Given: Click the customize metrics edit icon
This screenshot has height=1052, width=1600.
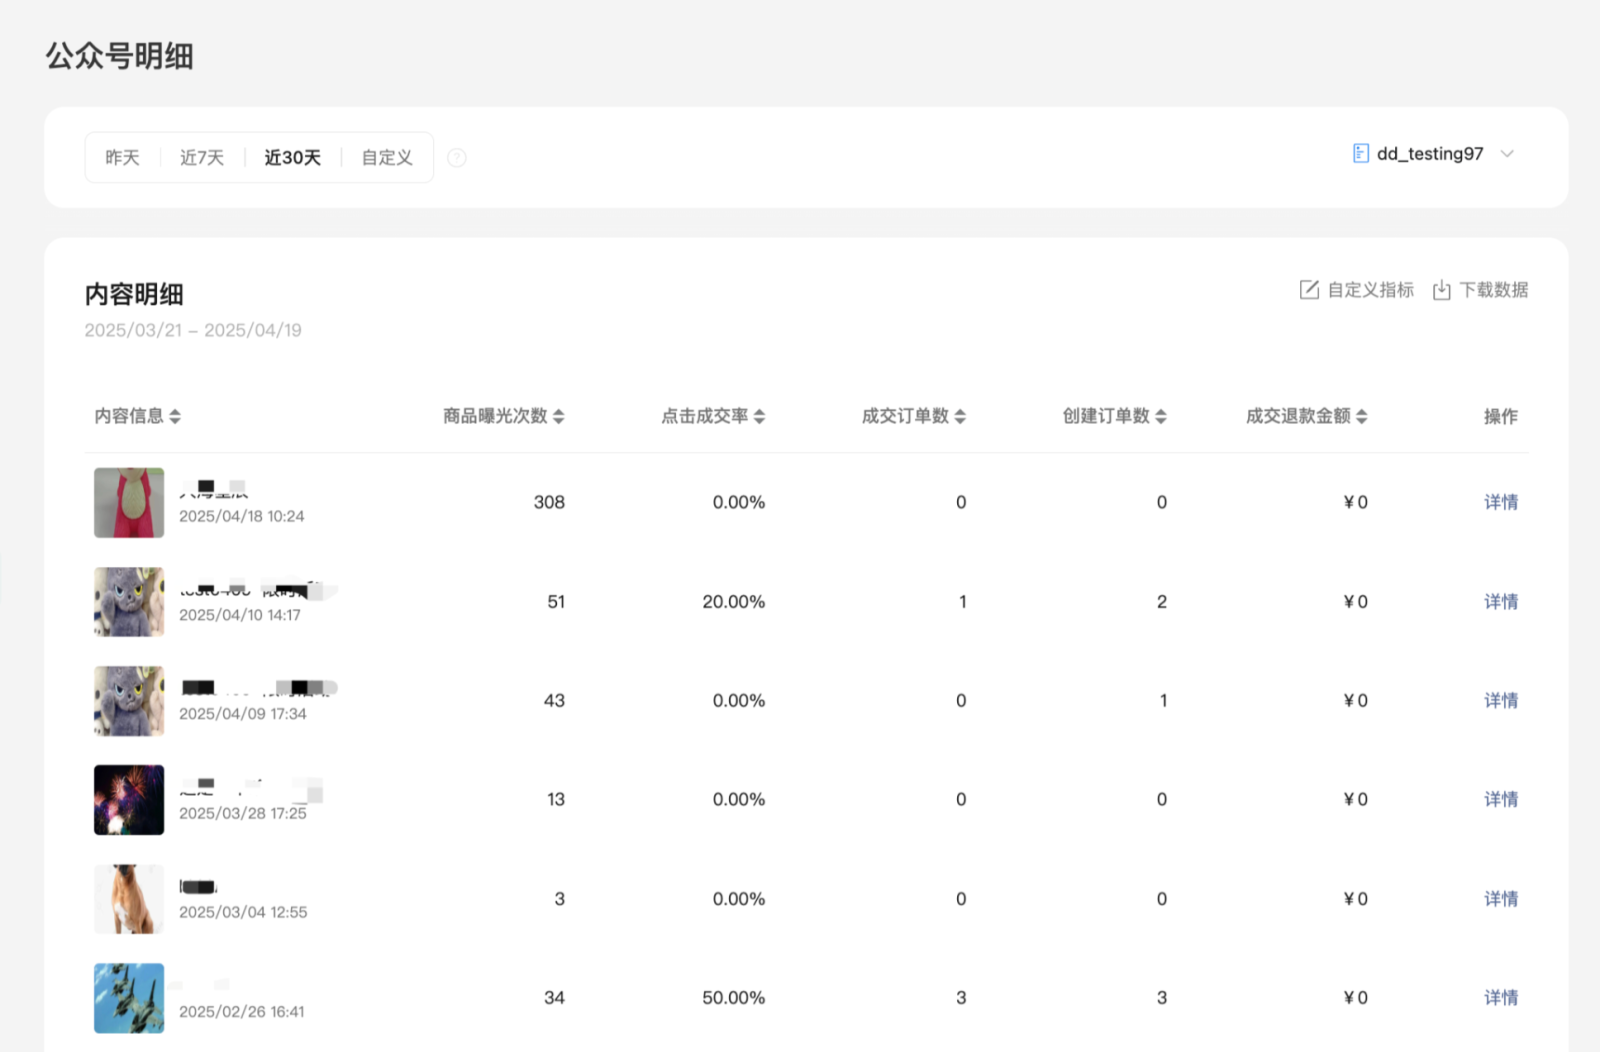Looking at the screenshot, I should [1309, 290].
